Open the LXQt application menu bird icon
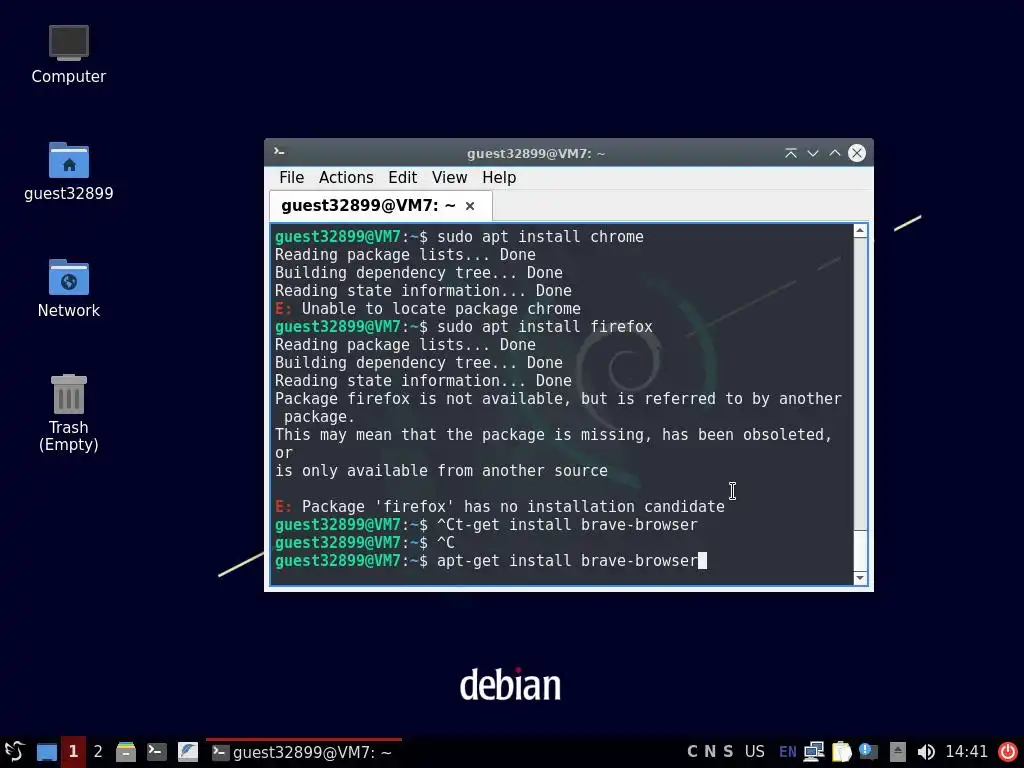Viewport: 1024px width, 768px height. point(14,752)
